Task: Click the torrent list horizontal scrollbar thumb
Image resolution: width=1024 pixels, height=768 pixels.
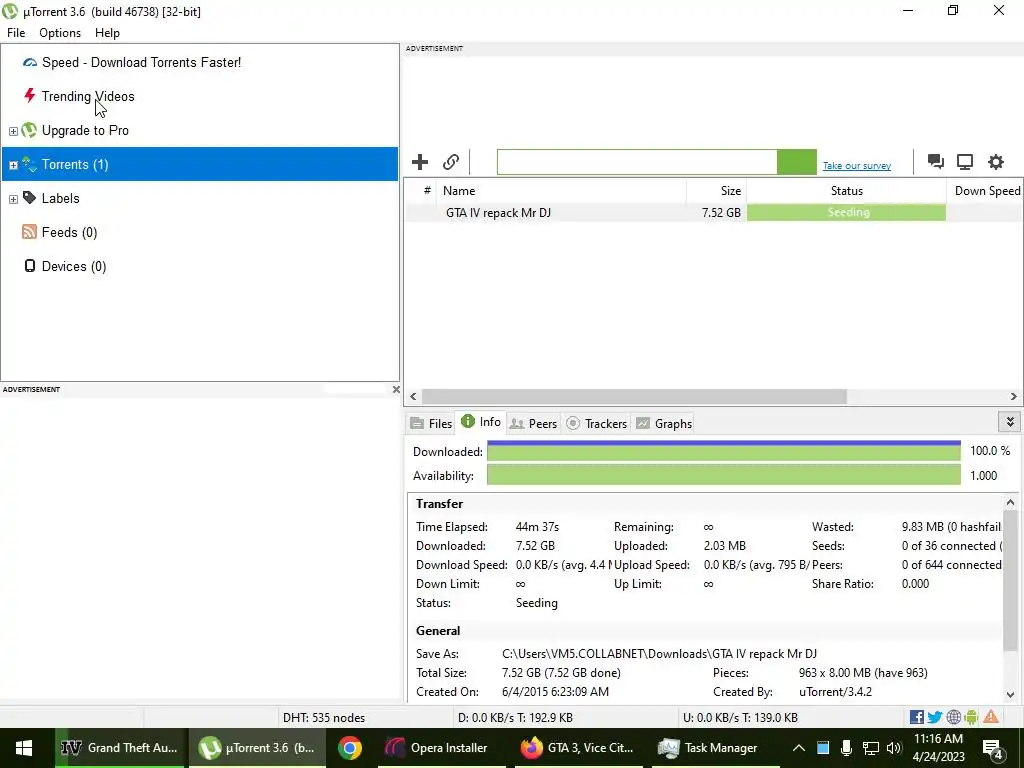Action: pos(634,396)
